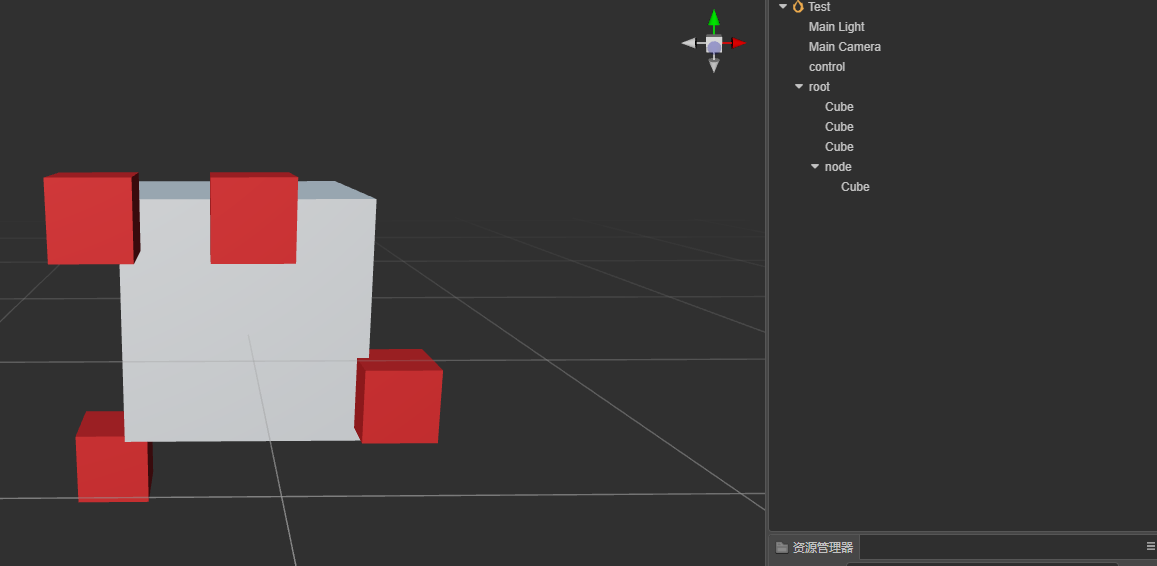Collapse the node entry's children
The height and width of the screenshot is (566, 1157).
tap(815, 167)
